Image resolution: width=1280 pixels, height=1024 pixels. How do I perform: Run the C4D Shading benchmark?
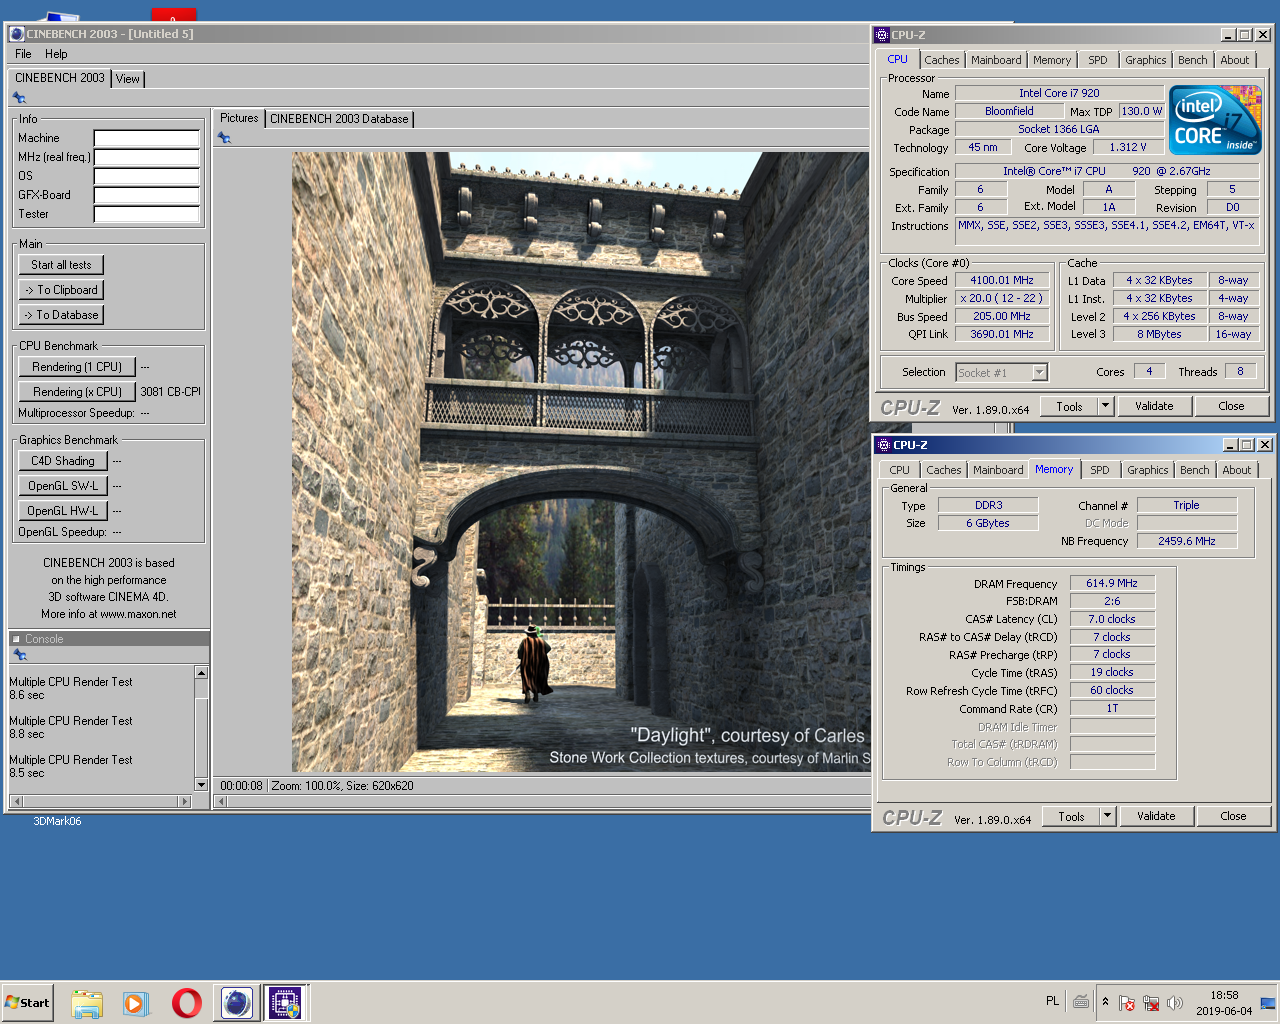[63, 461]
